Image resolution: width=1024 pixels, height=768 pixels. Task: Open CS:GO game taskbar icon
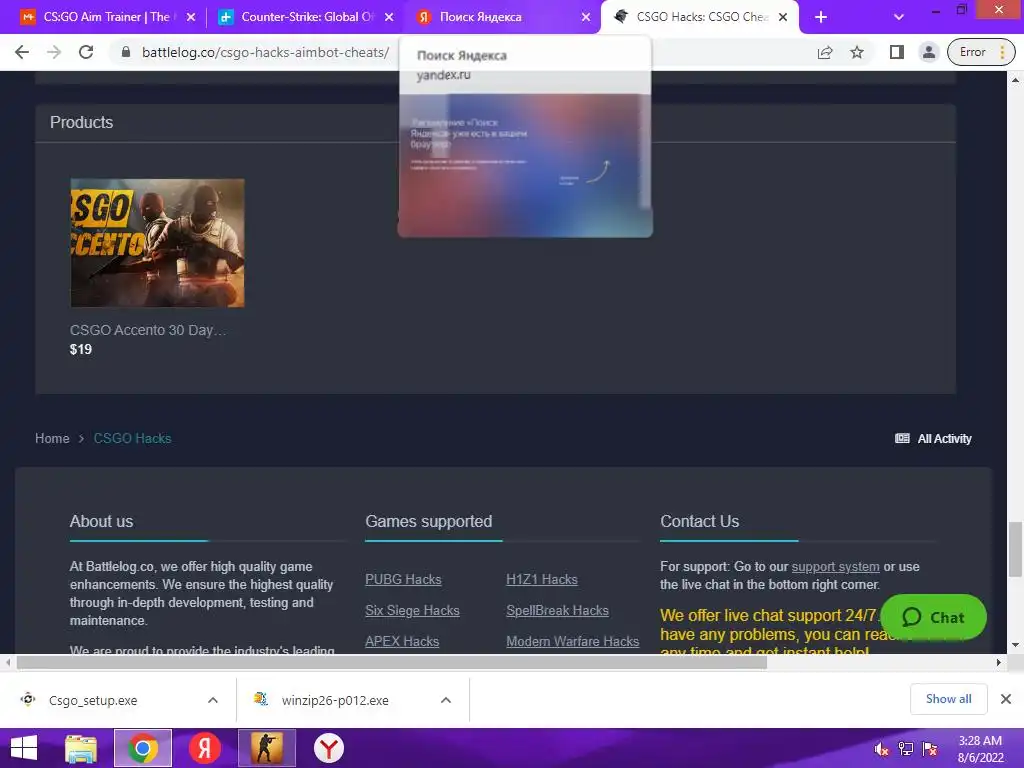266,748
